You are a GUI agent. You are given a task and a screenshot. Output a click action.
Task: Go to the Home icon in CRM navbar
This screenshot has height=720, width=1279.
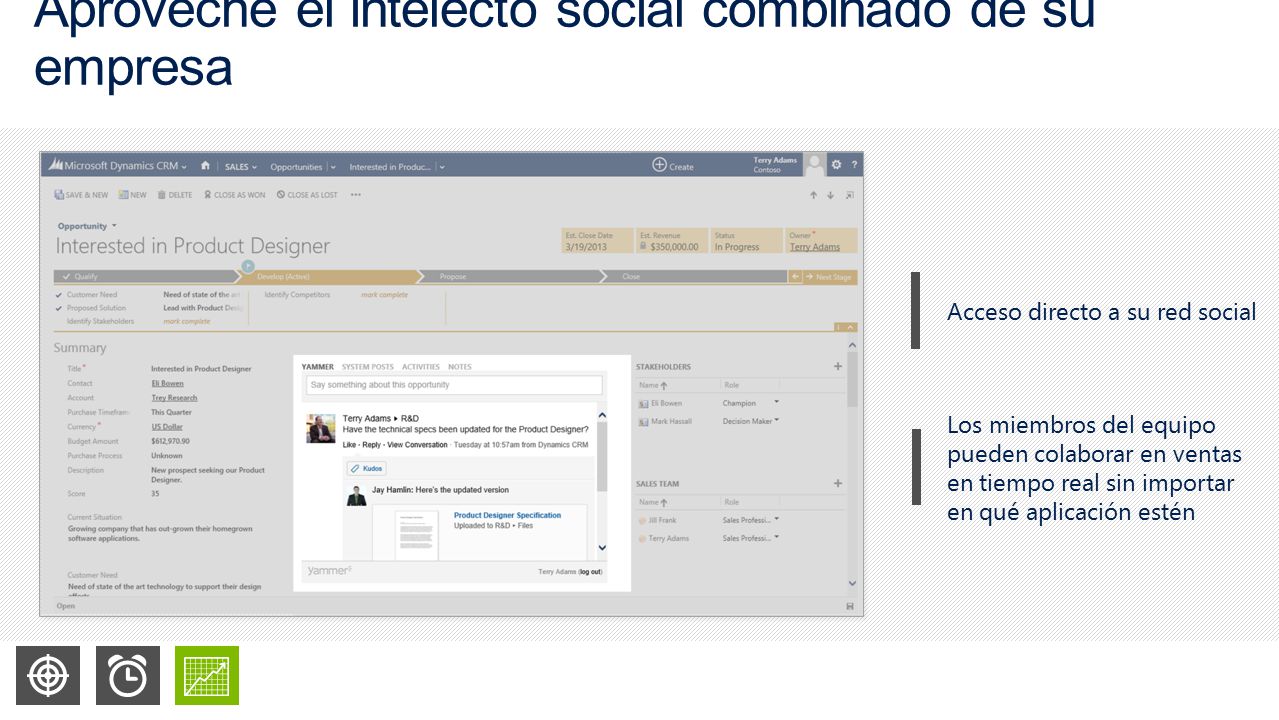[205, 166]
